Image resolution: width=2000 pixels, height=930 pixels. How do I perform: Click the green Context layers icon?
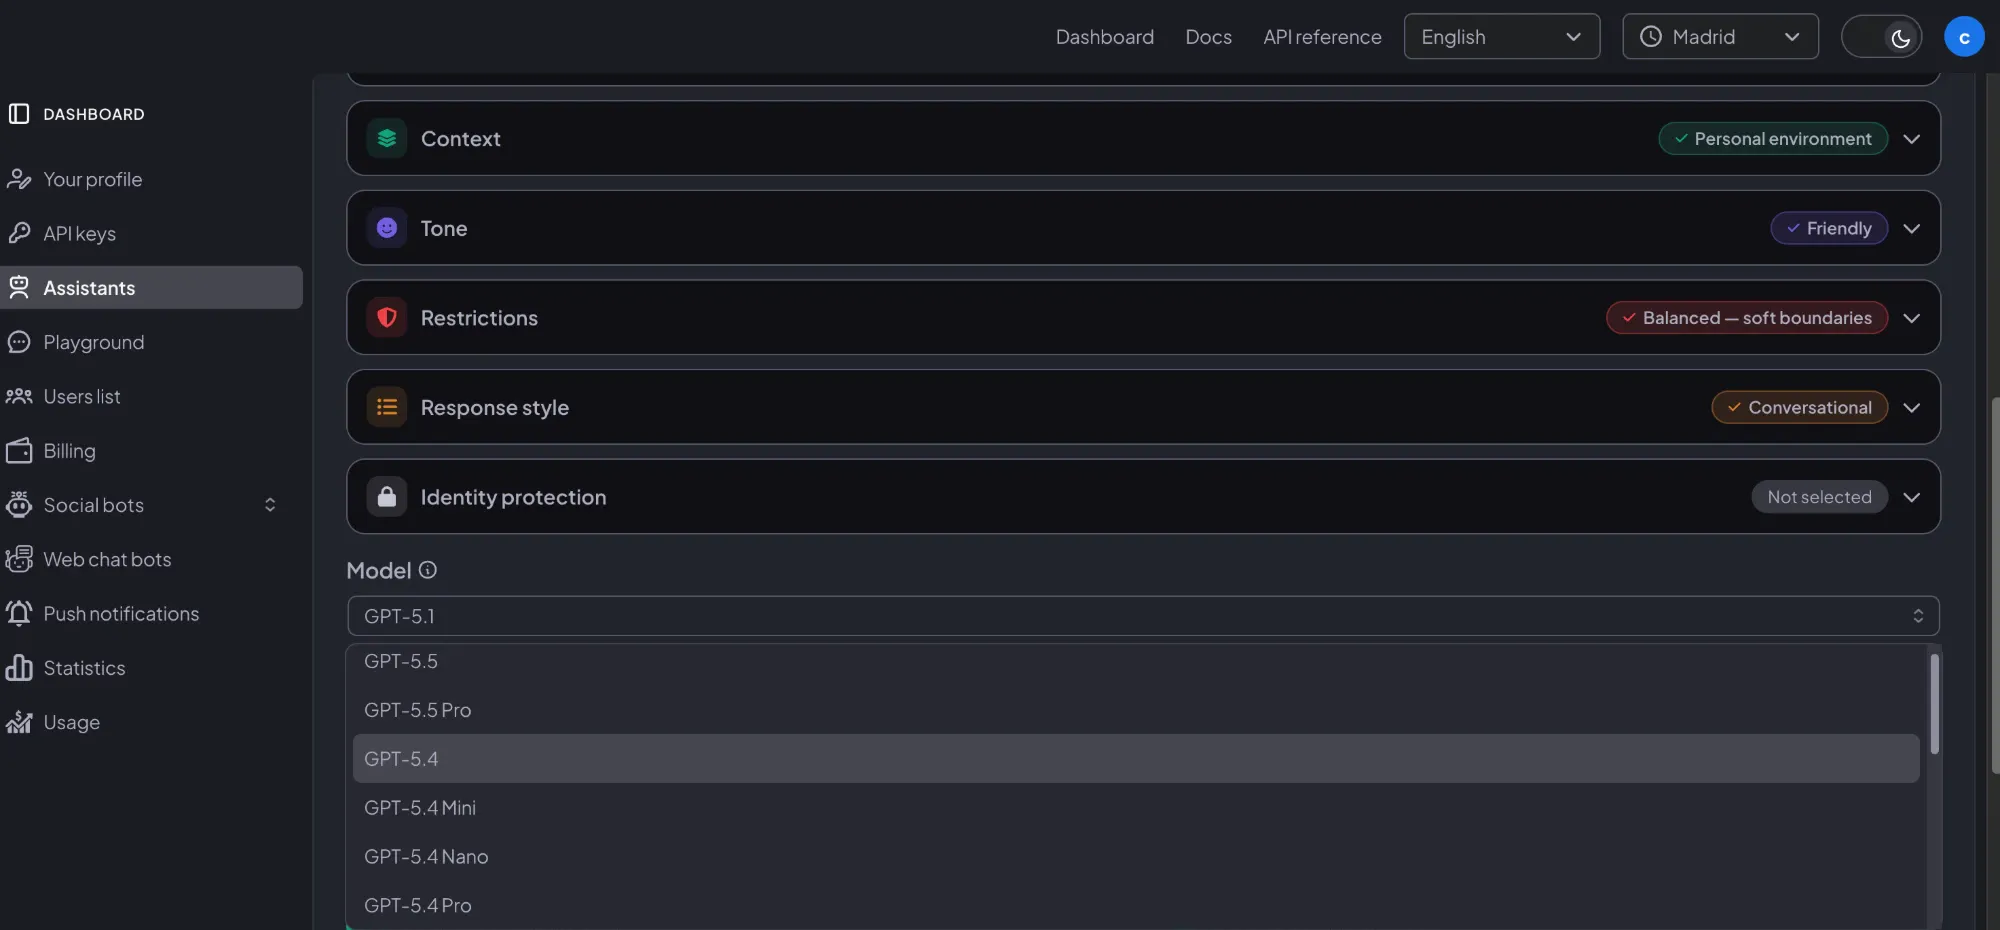coord(387,138)
